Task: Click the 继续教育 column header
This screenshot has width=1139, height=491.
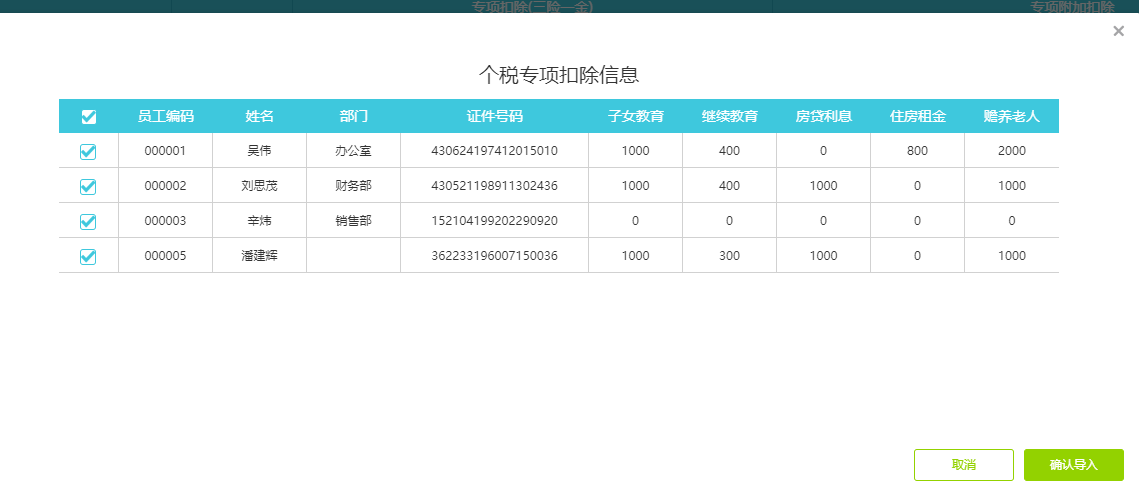Action: point(729,116)
